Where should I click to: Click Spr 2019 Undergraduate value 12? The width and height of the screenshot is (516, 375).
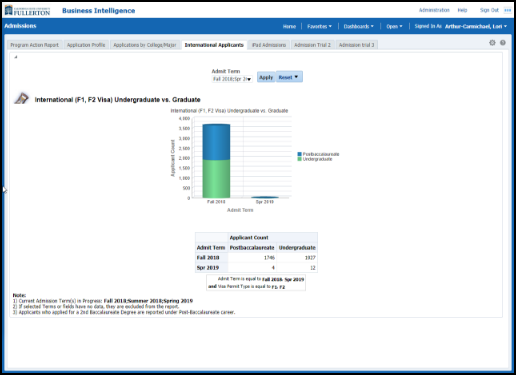(312, 268)
